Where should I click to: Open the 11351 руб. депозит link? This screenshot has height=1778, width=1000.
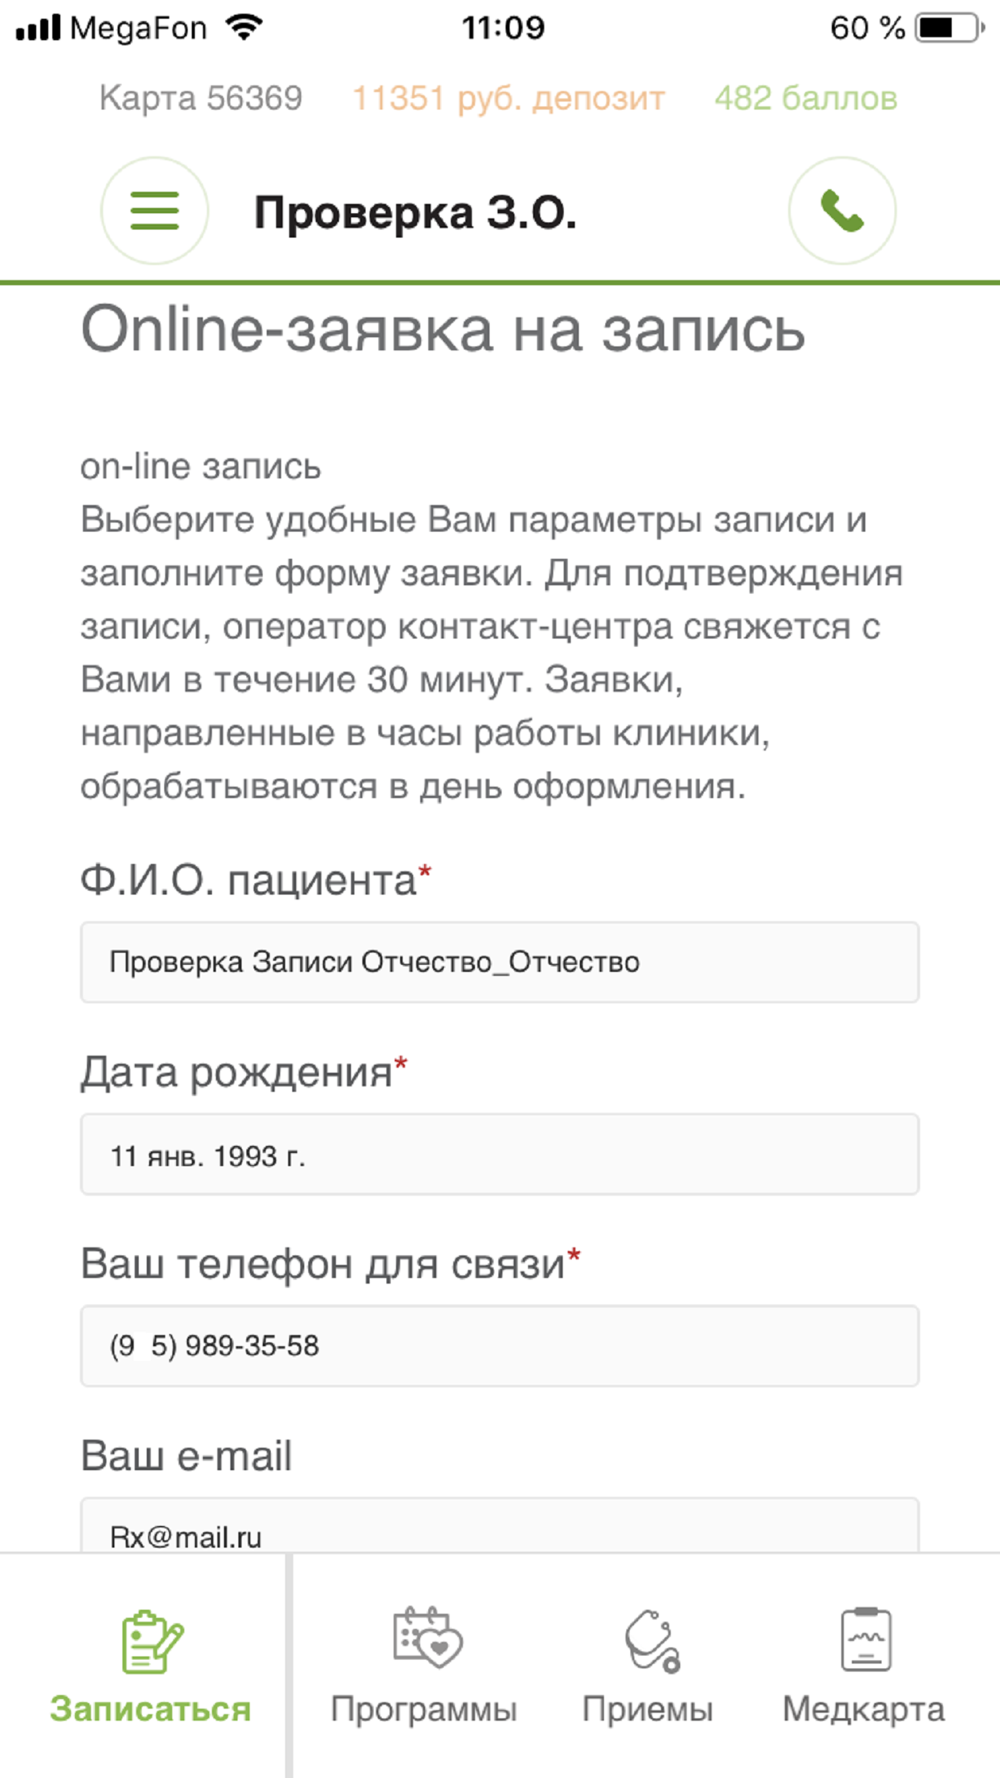[x=508, y=98]
